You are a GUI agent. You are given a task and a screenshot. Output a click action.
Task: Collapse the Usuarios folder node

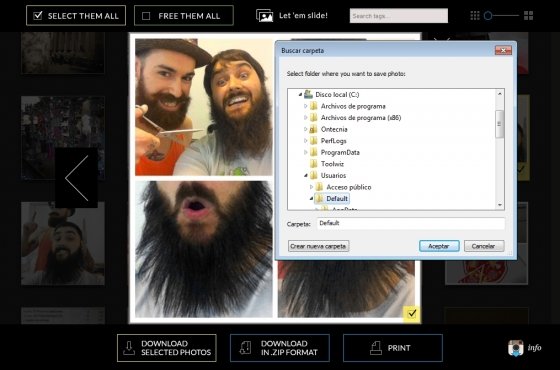pyautogui.click(x=306, y=175)
